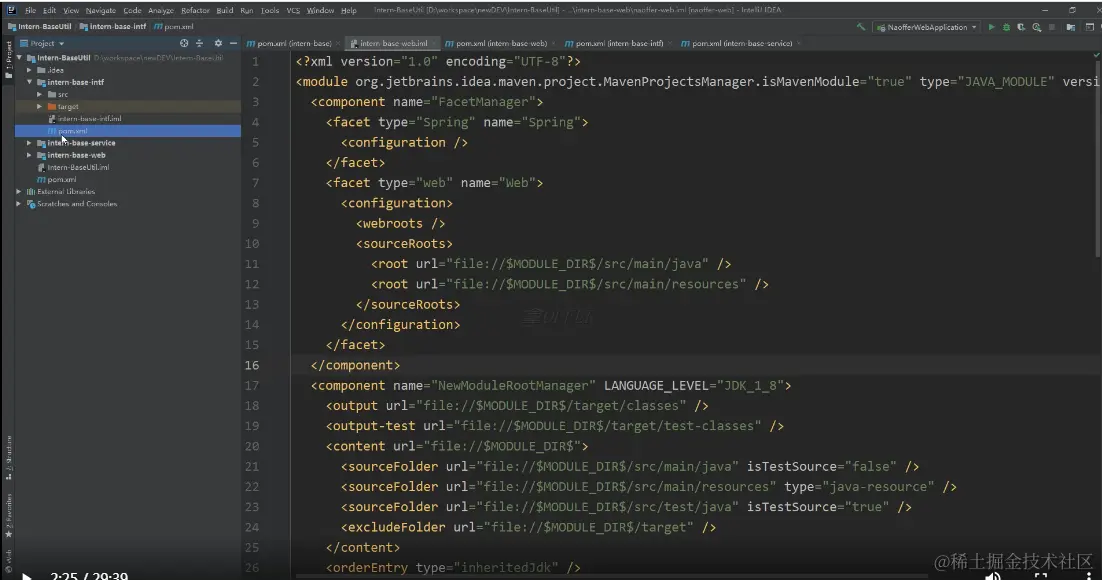Open the Code menu
Image resolution: width=1102 pixels, height=580 pixels.
click(132, 11)
